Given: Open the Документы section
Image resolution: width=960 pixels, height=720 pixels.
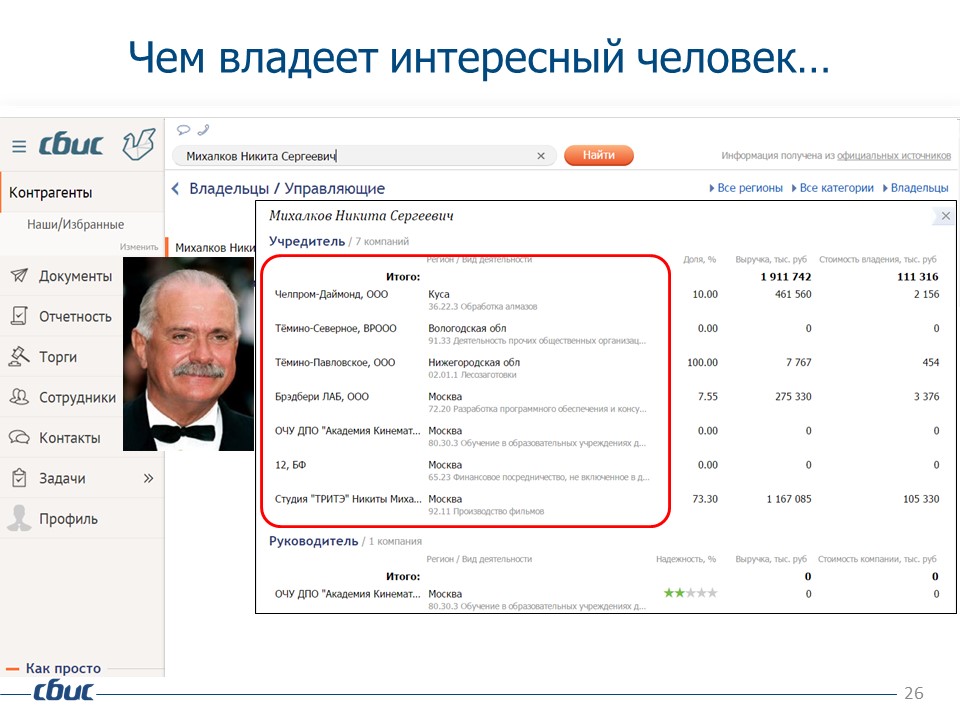Looking at the screenshot, I should (x=75, y=276).
